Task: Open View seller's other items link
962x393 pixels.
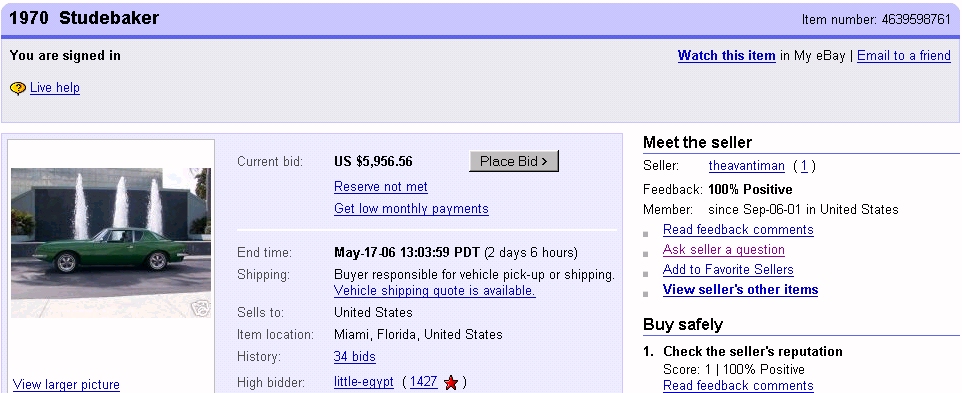Action: pyautogui.click(x=741, y=289)
